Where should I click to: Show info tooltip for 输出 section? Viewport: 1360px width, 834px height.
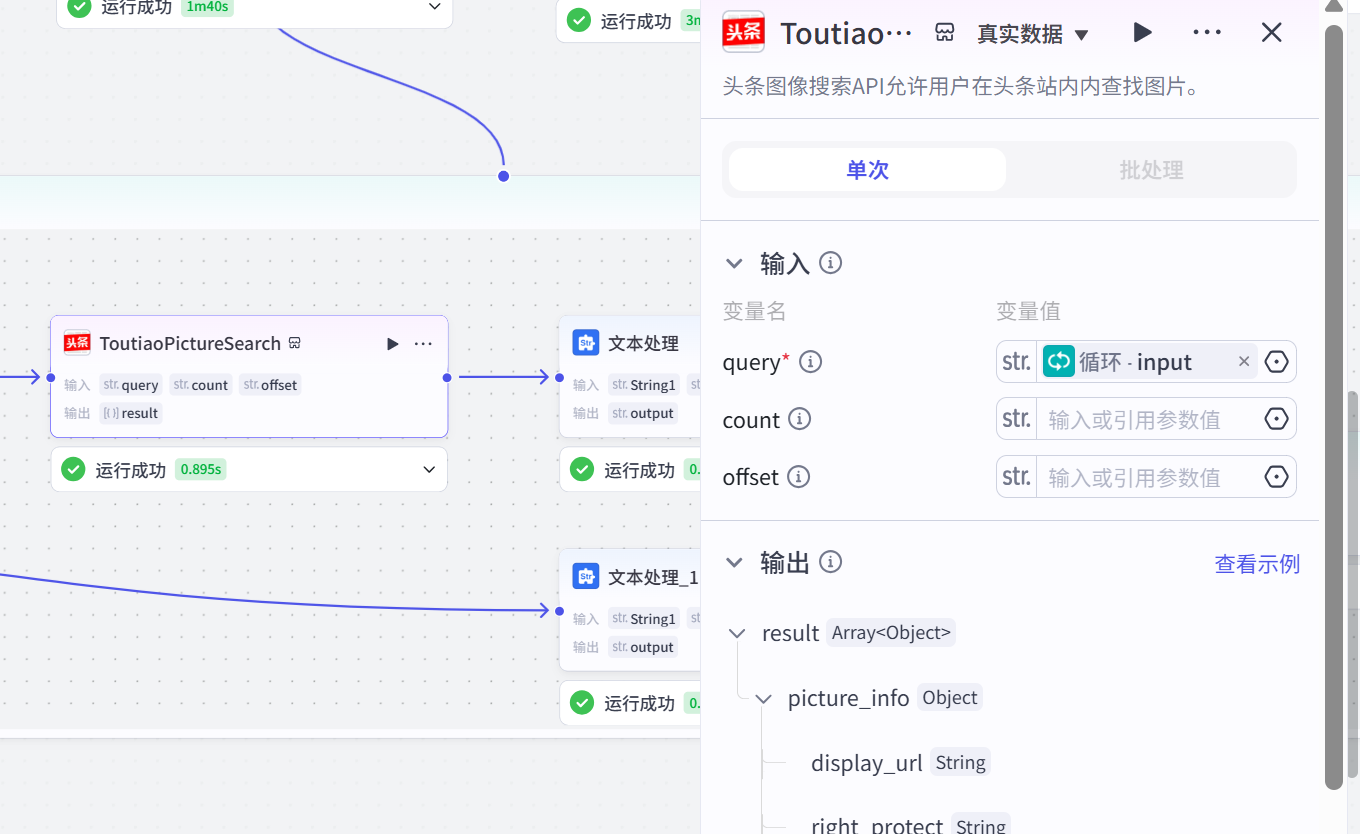pos(830,562)
